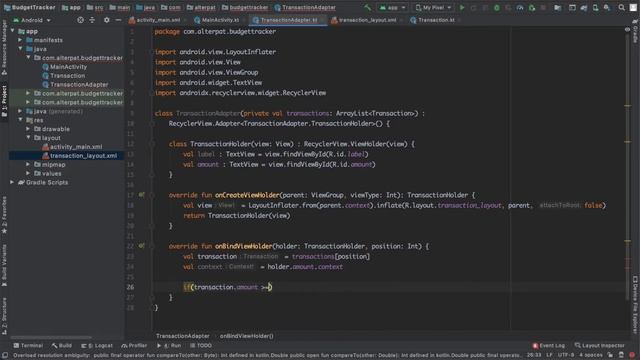
Task: Expand the values folder
Action: (x=28, y=173)
